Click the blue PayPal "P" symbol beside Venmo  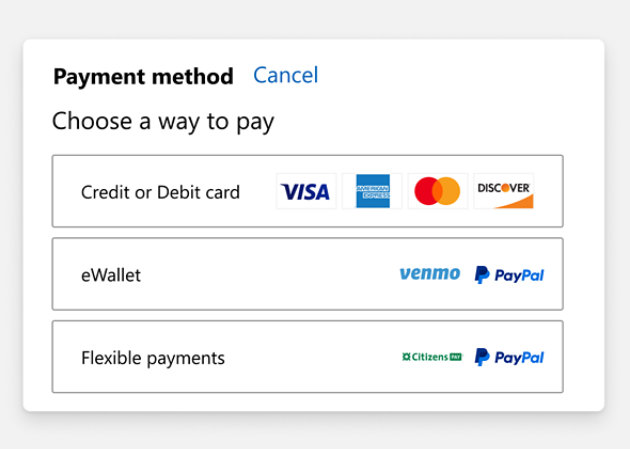(x=482, y=274)
